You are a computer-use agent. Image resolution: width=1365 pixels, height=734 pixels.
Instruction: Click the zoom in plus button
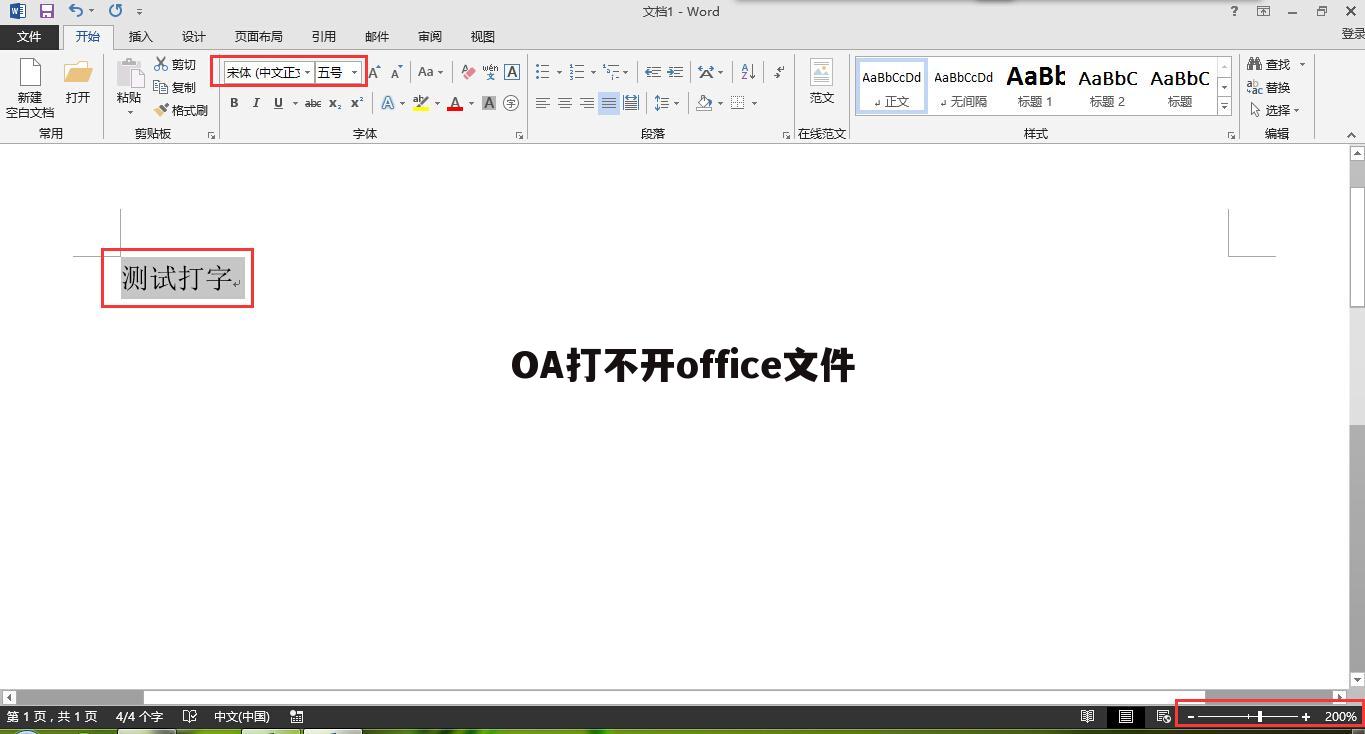coord(1306,716)
